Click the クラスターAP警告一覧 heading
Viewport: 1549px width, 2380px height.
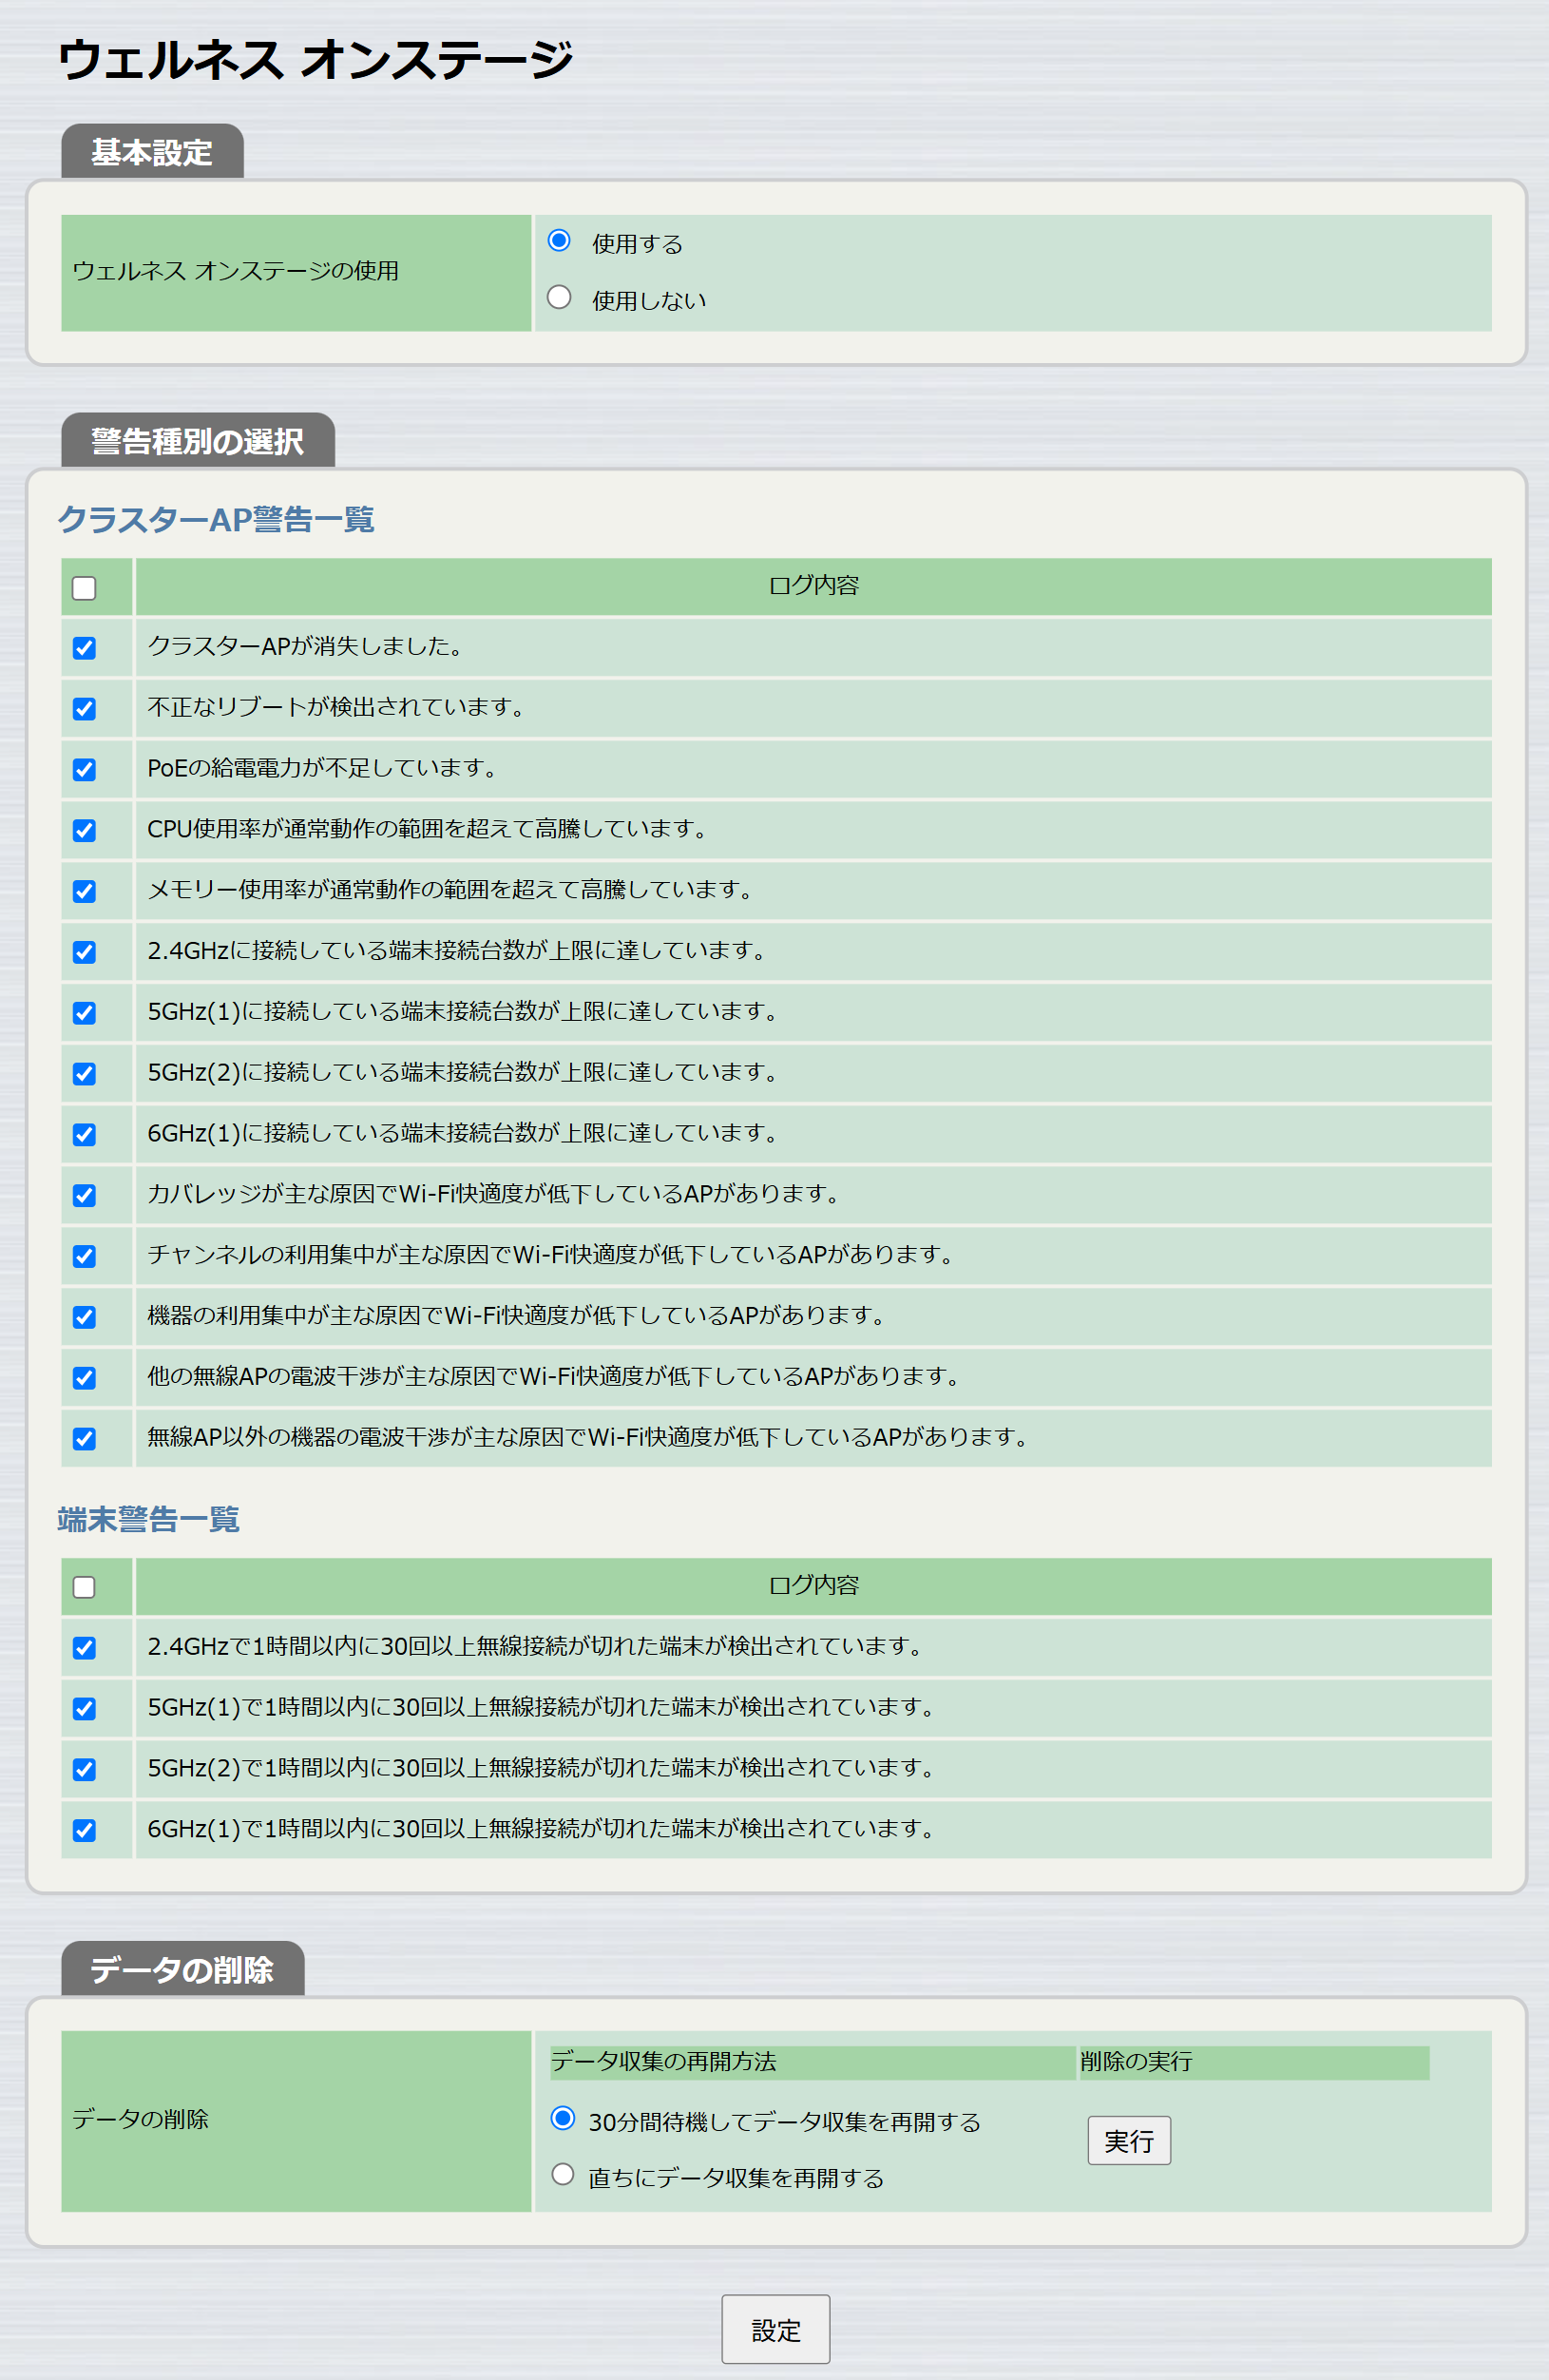tap(216, 520)
